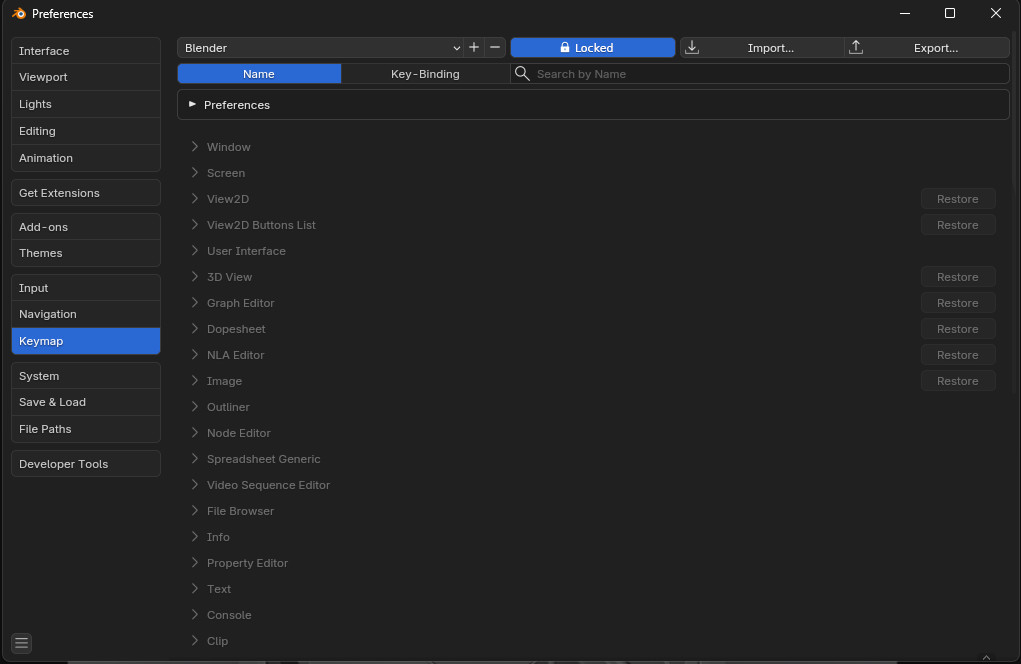Click the import download arrow icon
Screen dimensions: 1021x664
[x=692, y=48]
